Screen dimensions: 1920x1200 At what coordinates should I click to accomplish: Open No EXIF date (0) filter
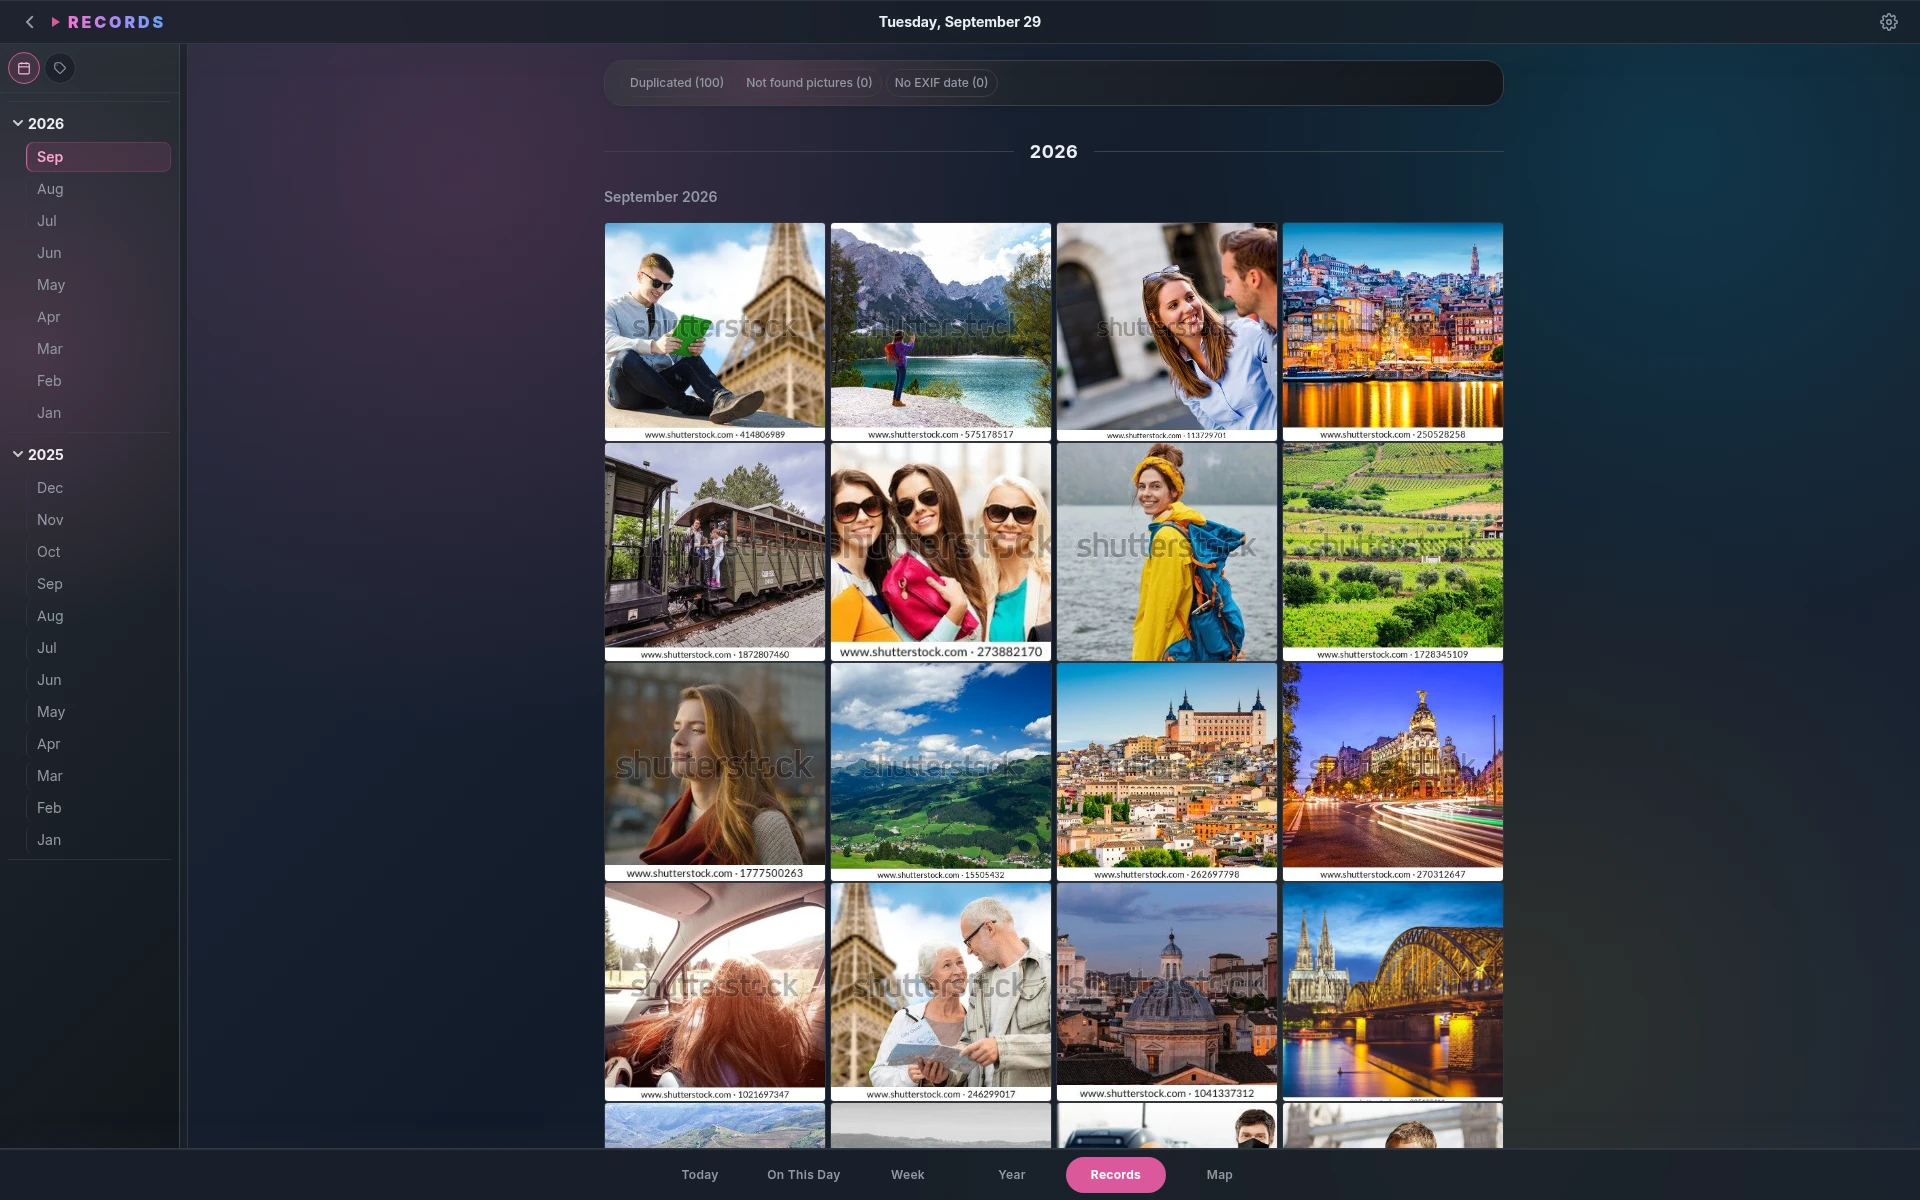941,83
